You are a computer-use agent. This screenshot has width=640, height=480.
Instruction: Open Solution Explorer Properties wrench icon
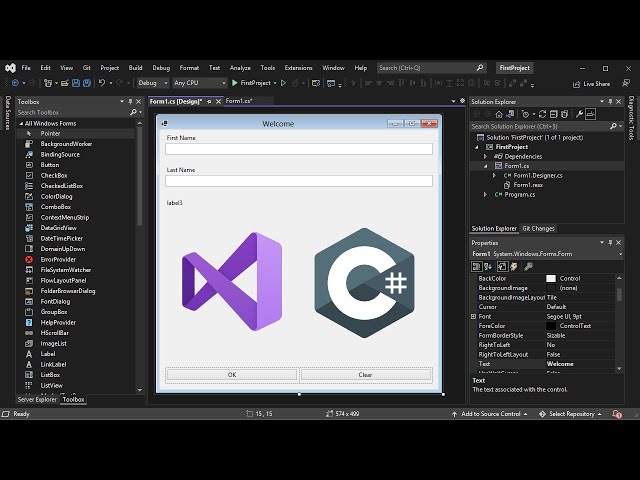(x=579, y=114)
